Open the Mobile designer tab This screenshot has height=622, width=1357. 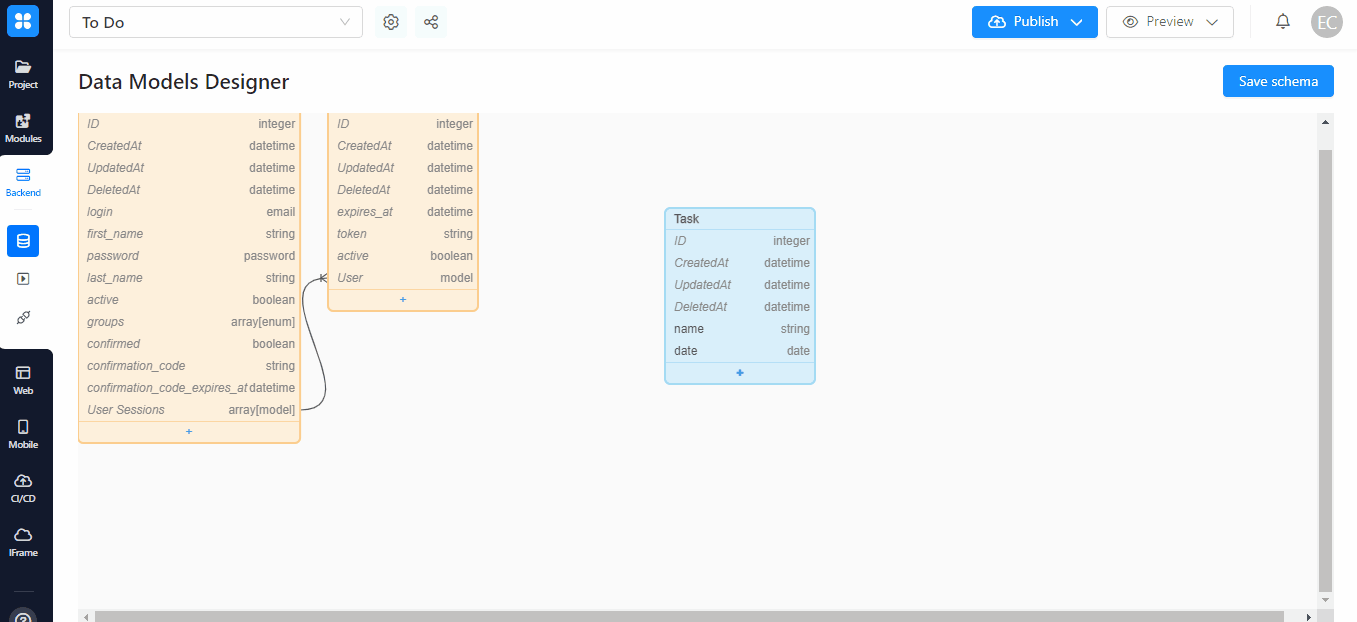coord(23,434)
